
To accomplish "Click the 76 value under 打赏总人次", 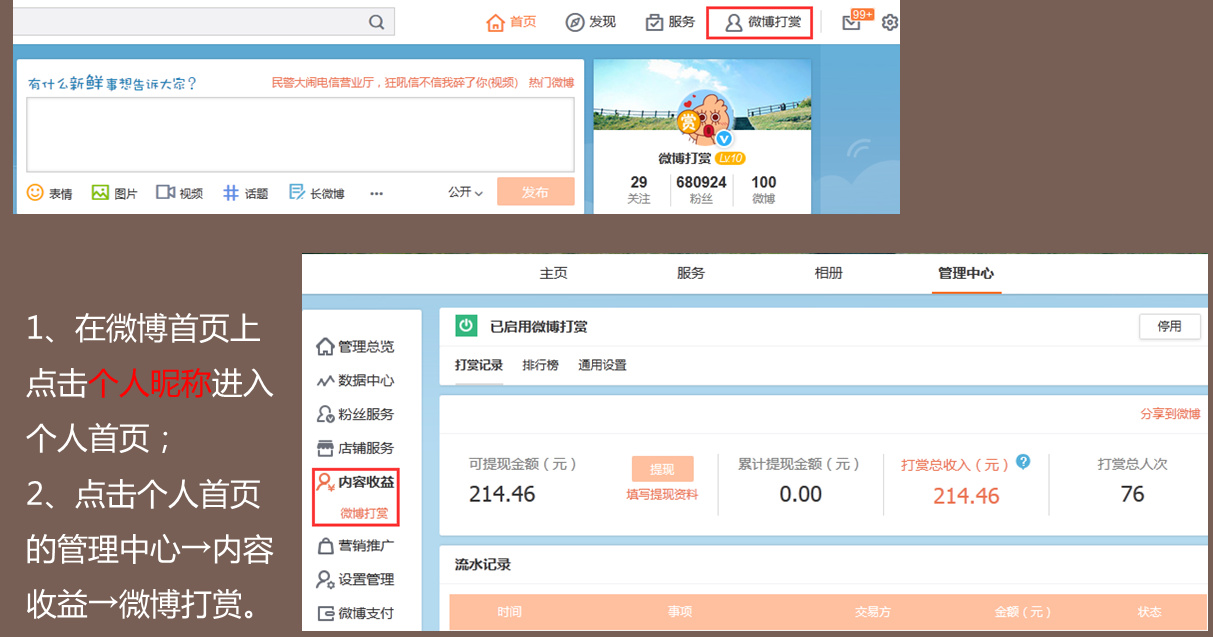I will click(x=1133, y=494).
